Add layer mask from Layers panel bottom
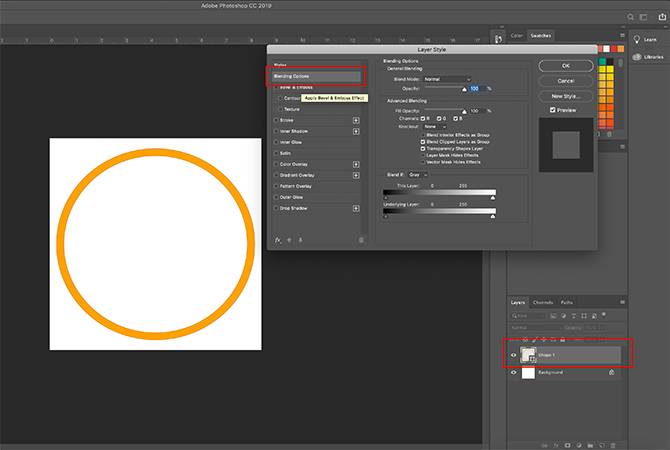Viewport: 670px width, 450px height. tap(567, 445)
